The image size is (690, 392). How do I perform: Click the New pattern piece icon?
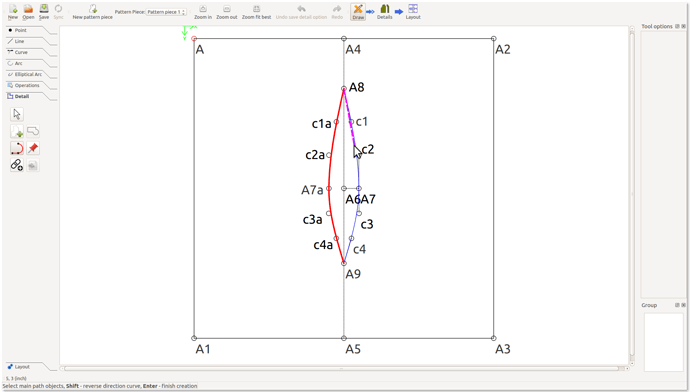click(x=92, y=12)
